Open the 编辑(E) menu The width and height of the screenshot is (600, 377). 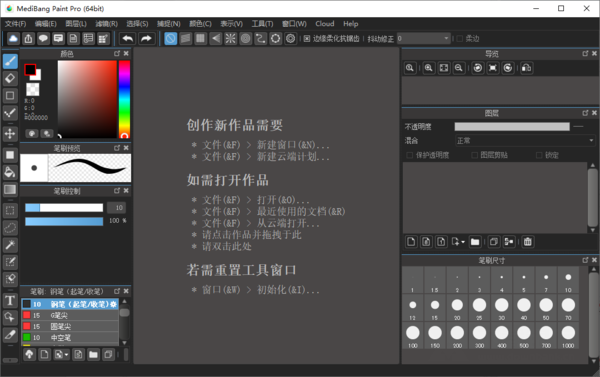click(x=46, y=24)
